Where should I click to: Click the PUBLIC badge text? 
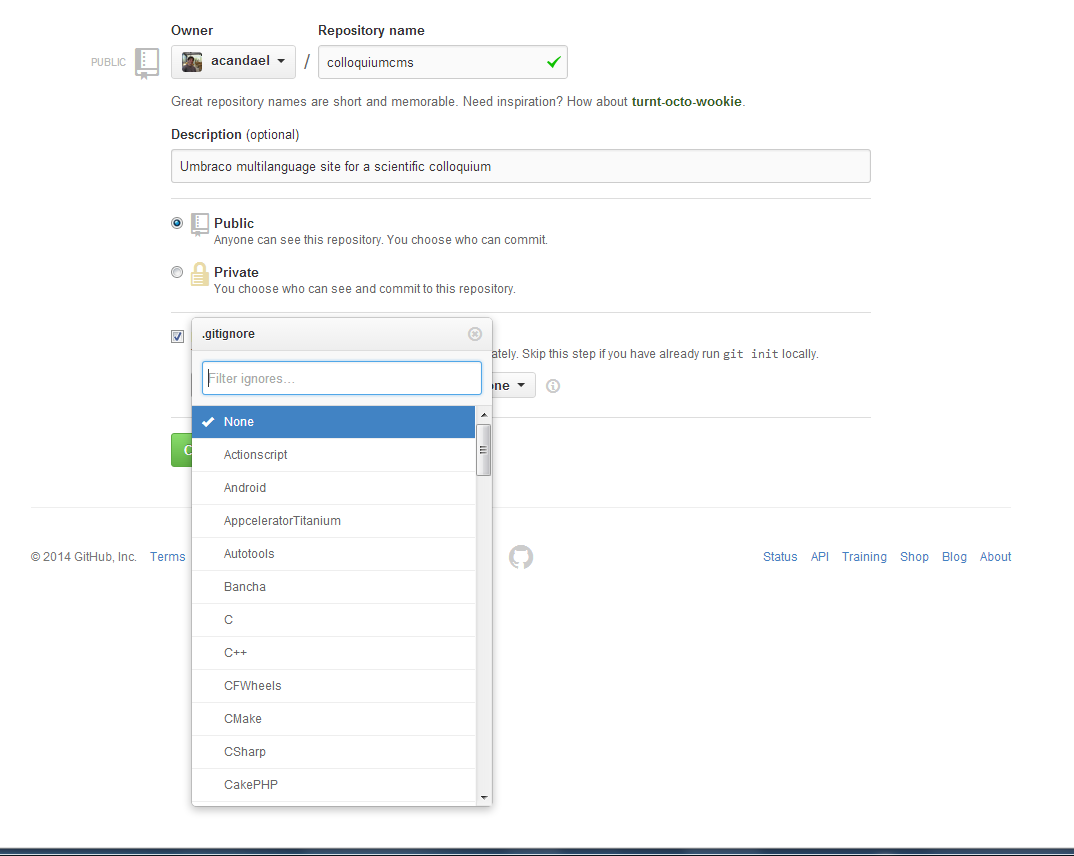point(108,62)
